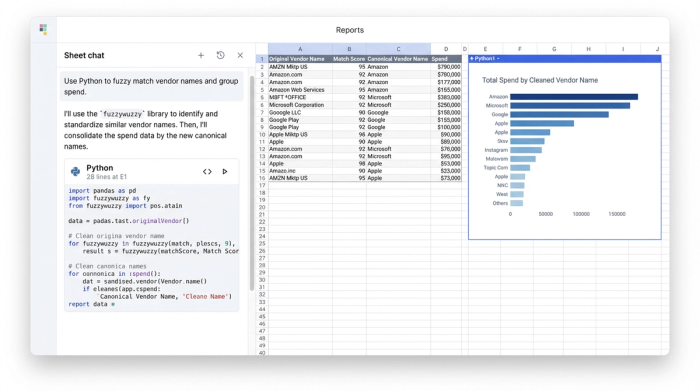The height and width of the screenshot is (391, 700).
Task: Click the '28 lines at E1' label
Action: (107, 177)
